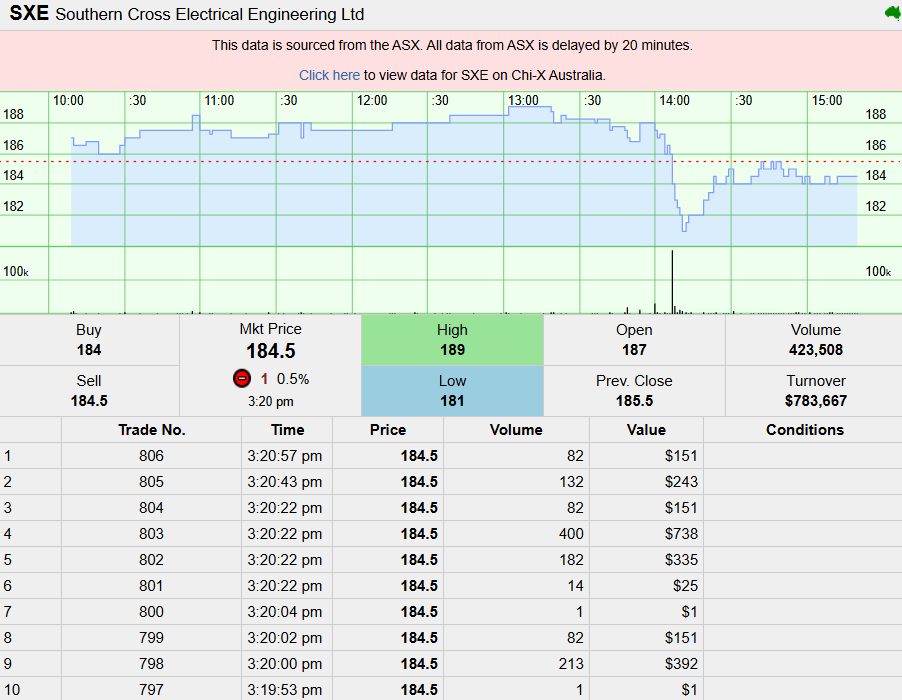Image resolution: width=902 pixels, height=700 pixels.
Task: Click the Conditions column header
Action: click(804, 430)
